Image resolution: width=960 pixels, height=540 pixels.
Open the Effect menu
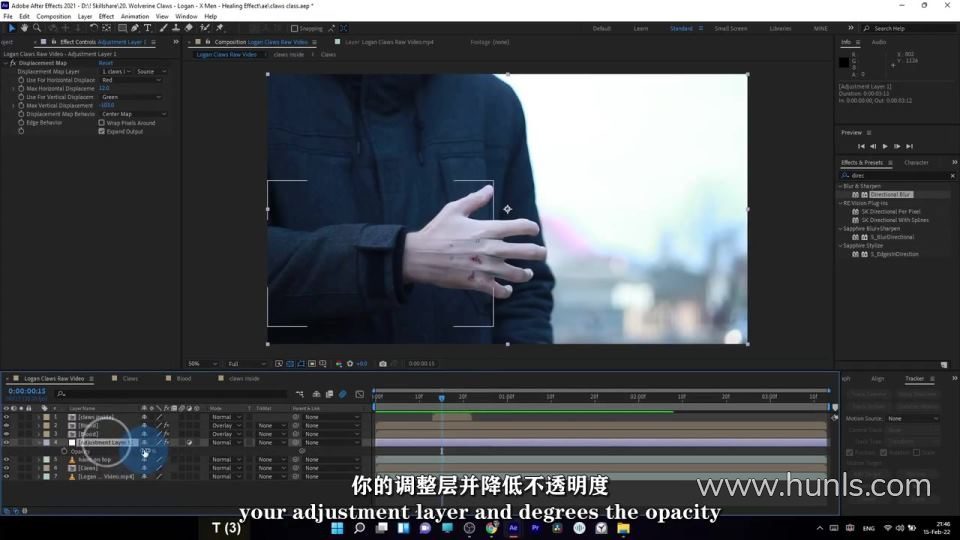(x=106, y=17)
